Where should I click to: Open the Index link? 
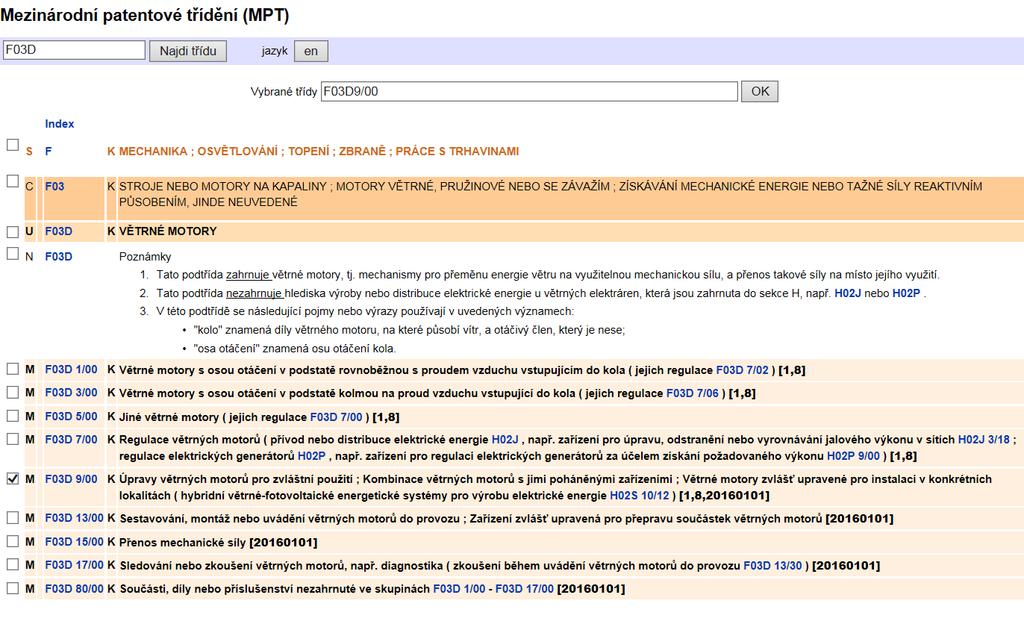pos(59,123)
